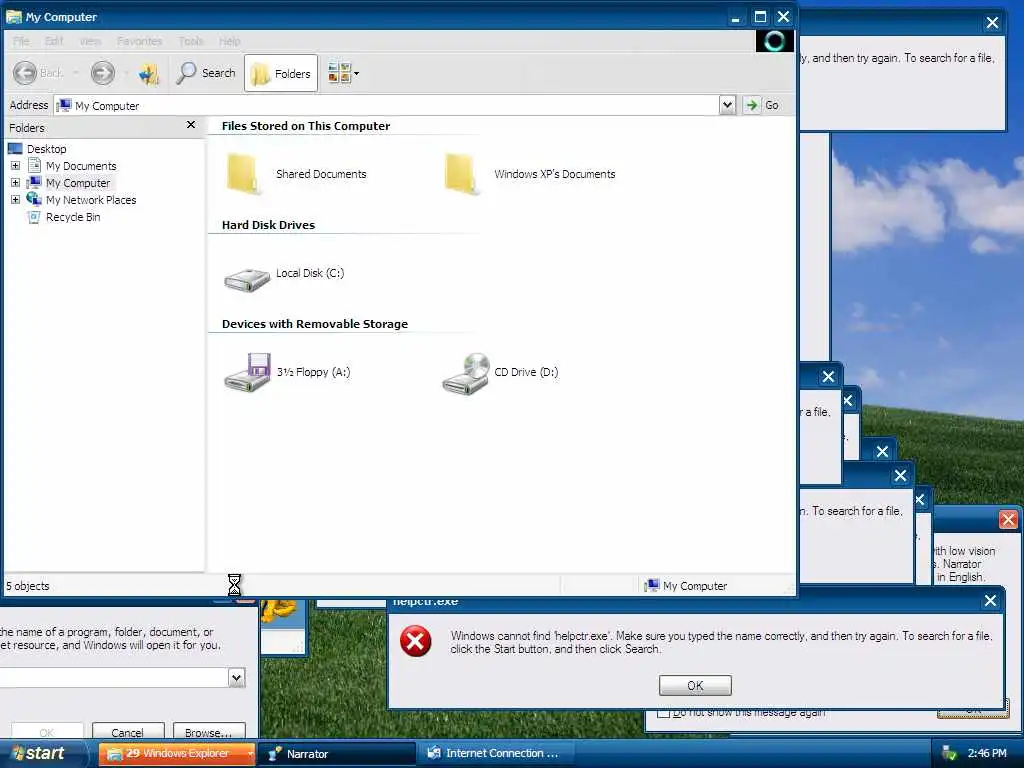Select Desktop in the folder tree
Viewport: 1024px width, 768px height.
click(46, 149)
